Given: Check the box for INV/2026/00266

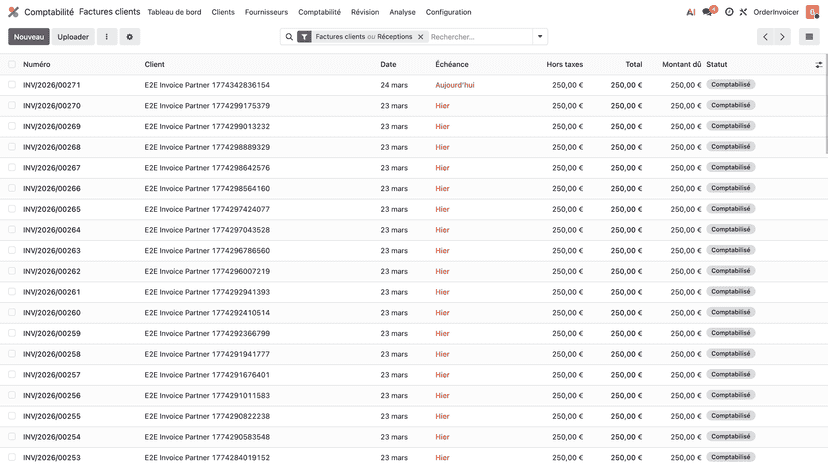Looking at the screenshot, I should pos(12,188).
